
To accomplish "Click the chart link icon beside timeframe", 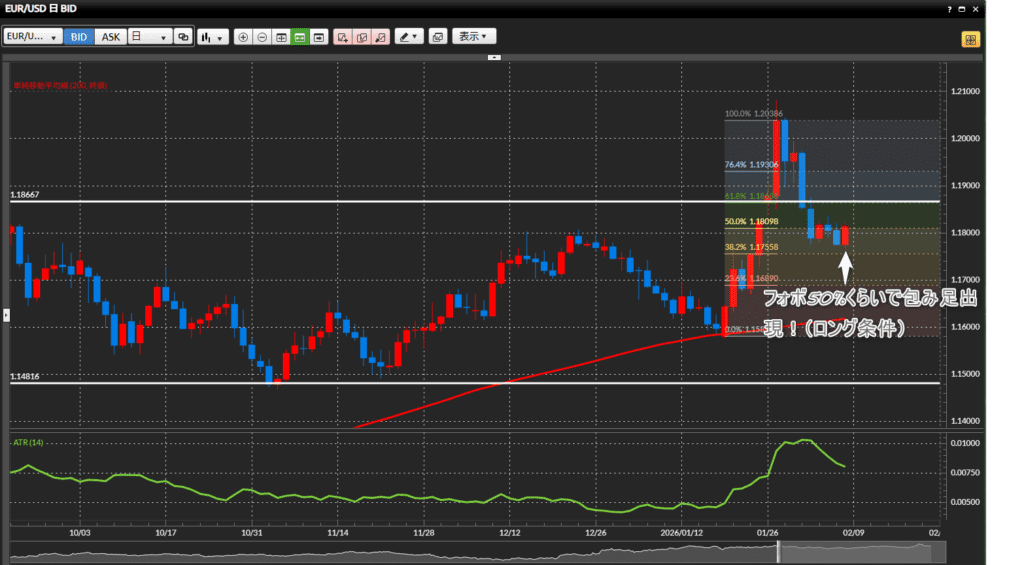I will tap(183, 37).
